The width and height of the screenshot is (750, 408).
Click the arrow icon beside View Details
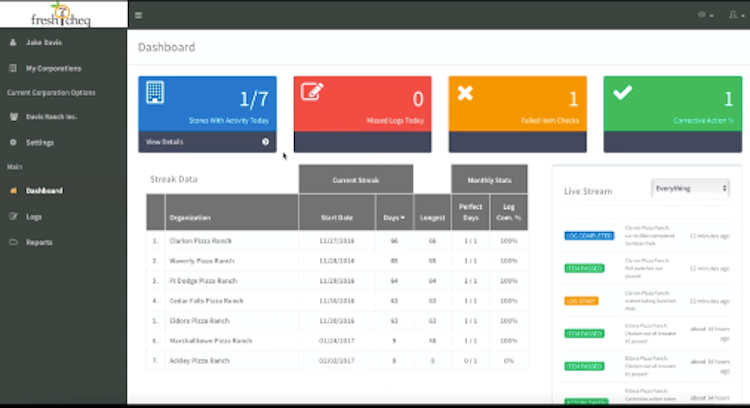265,142
